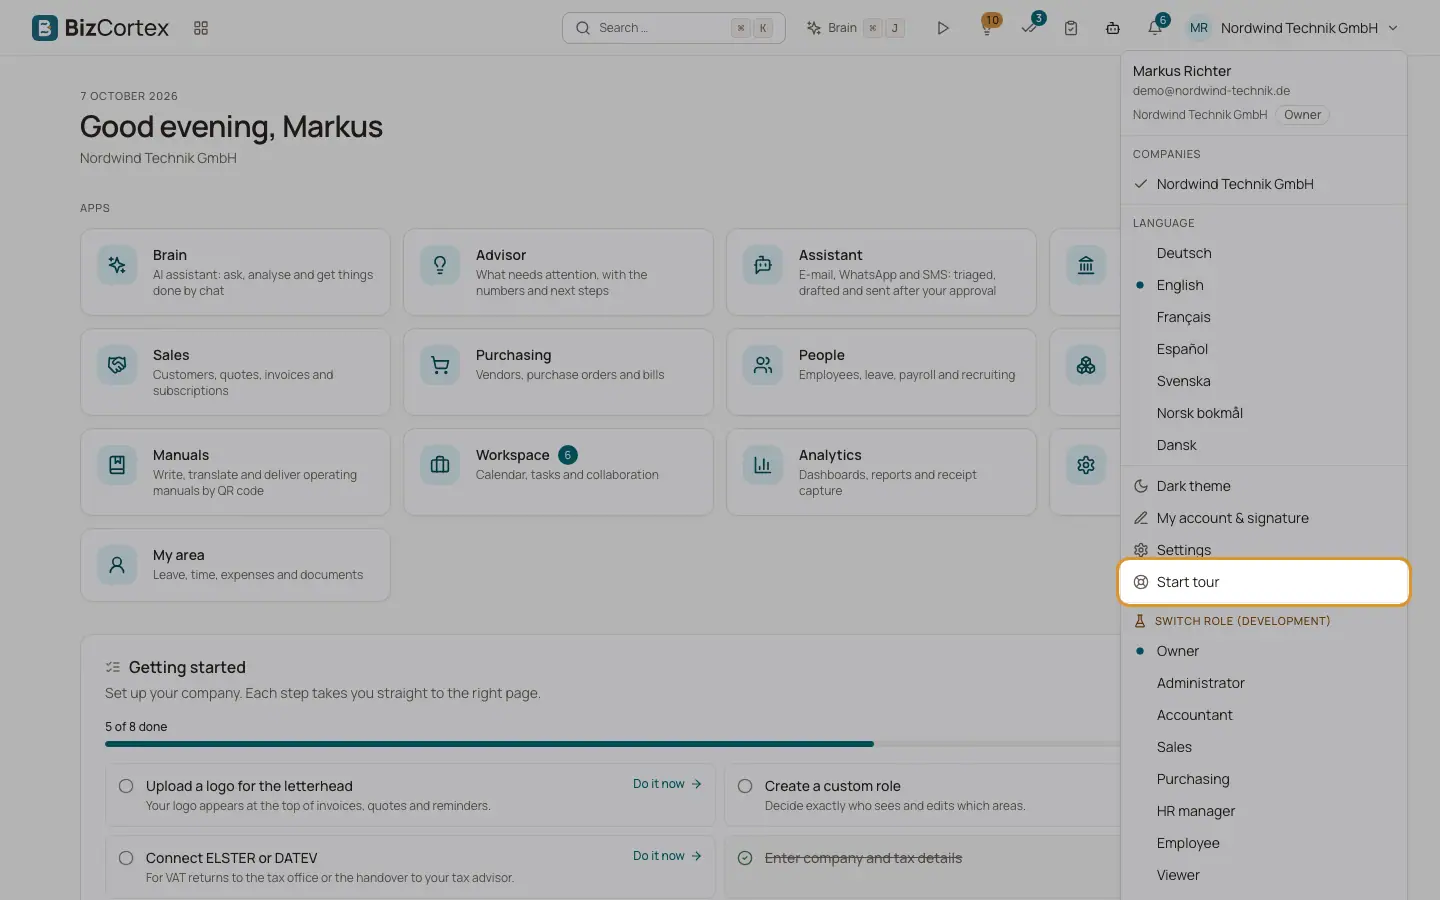Viewport: 1440px width, 900px height.
Task: Click the Getting started progress bar
Action: click(612, 744)
